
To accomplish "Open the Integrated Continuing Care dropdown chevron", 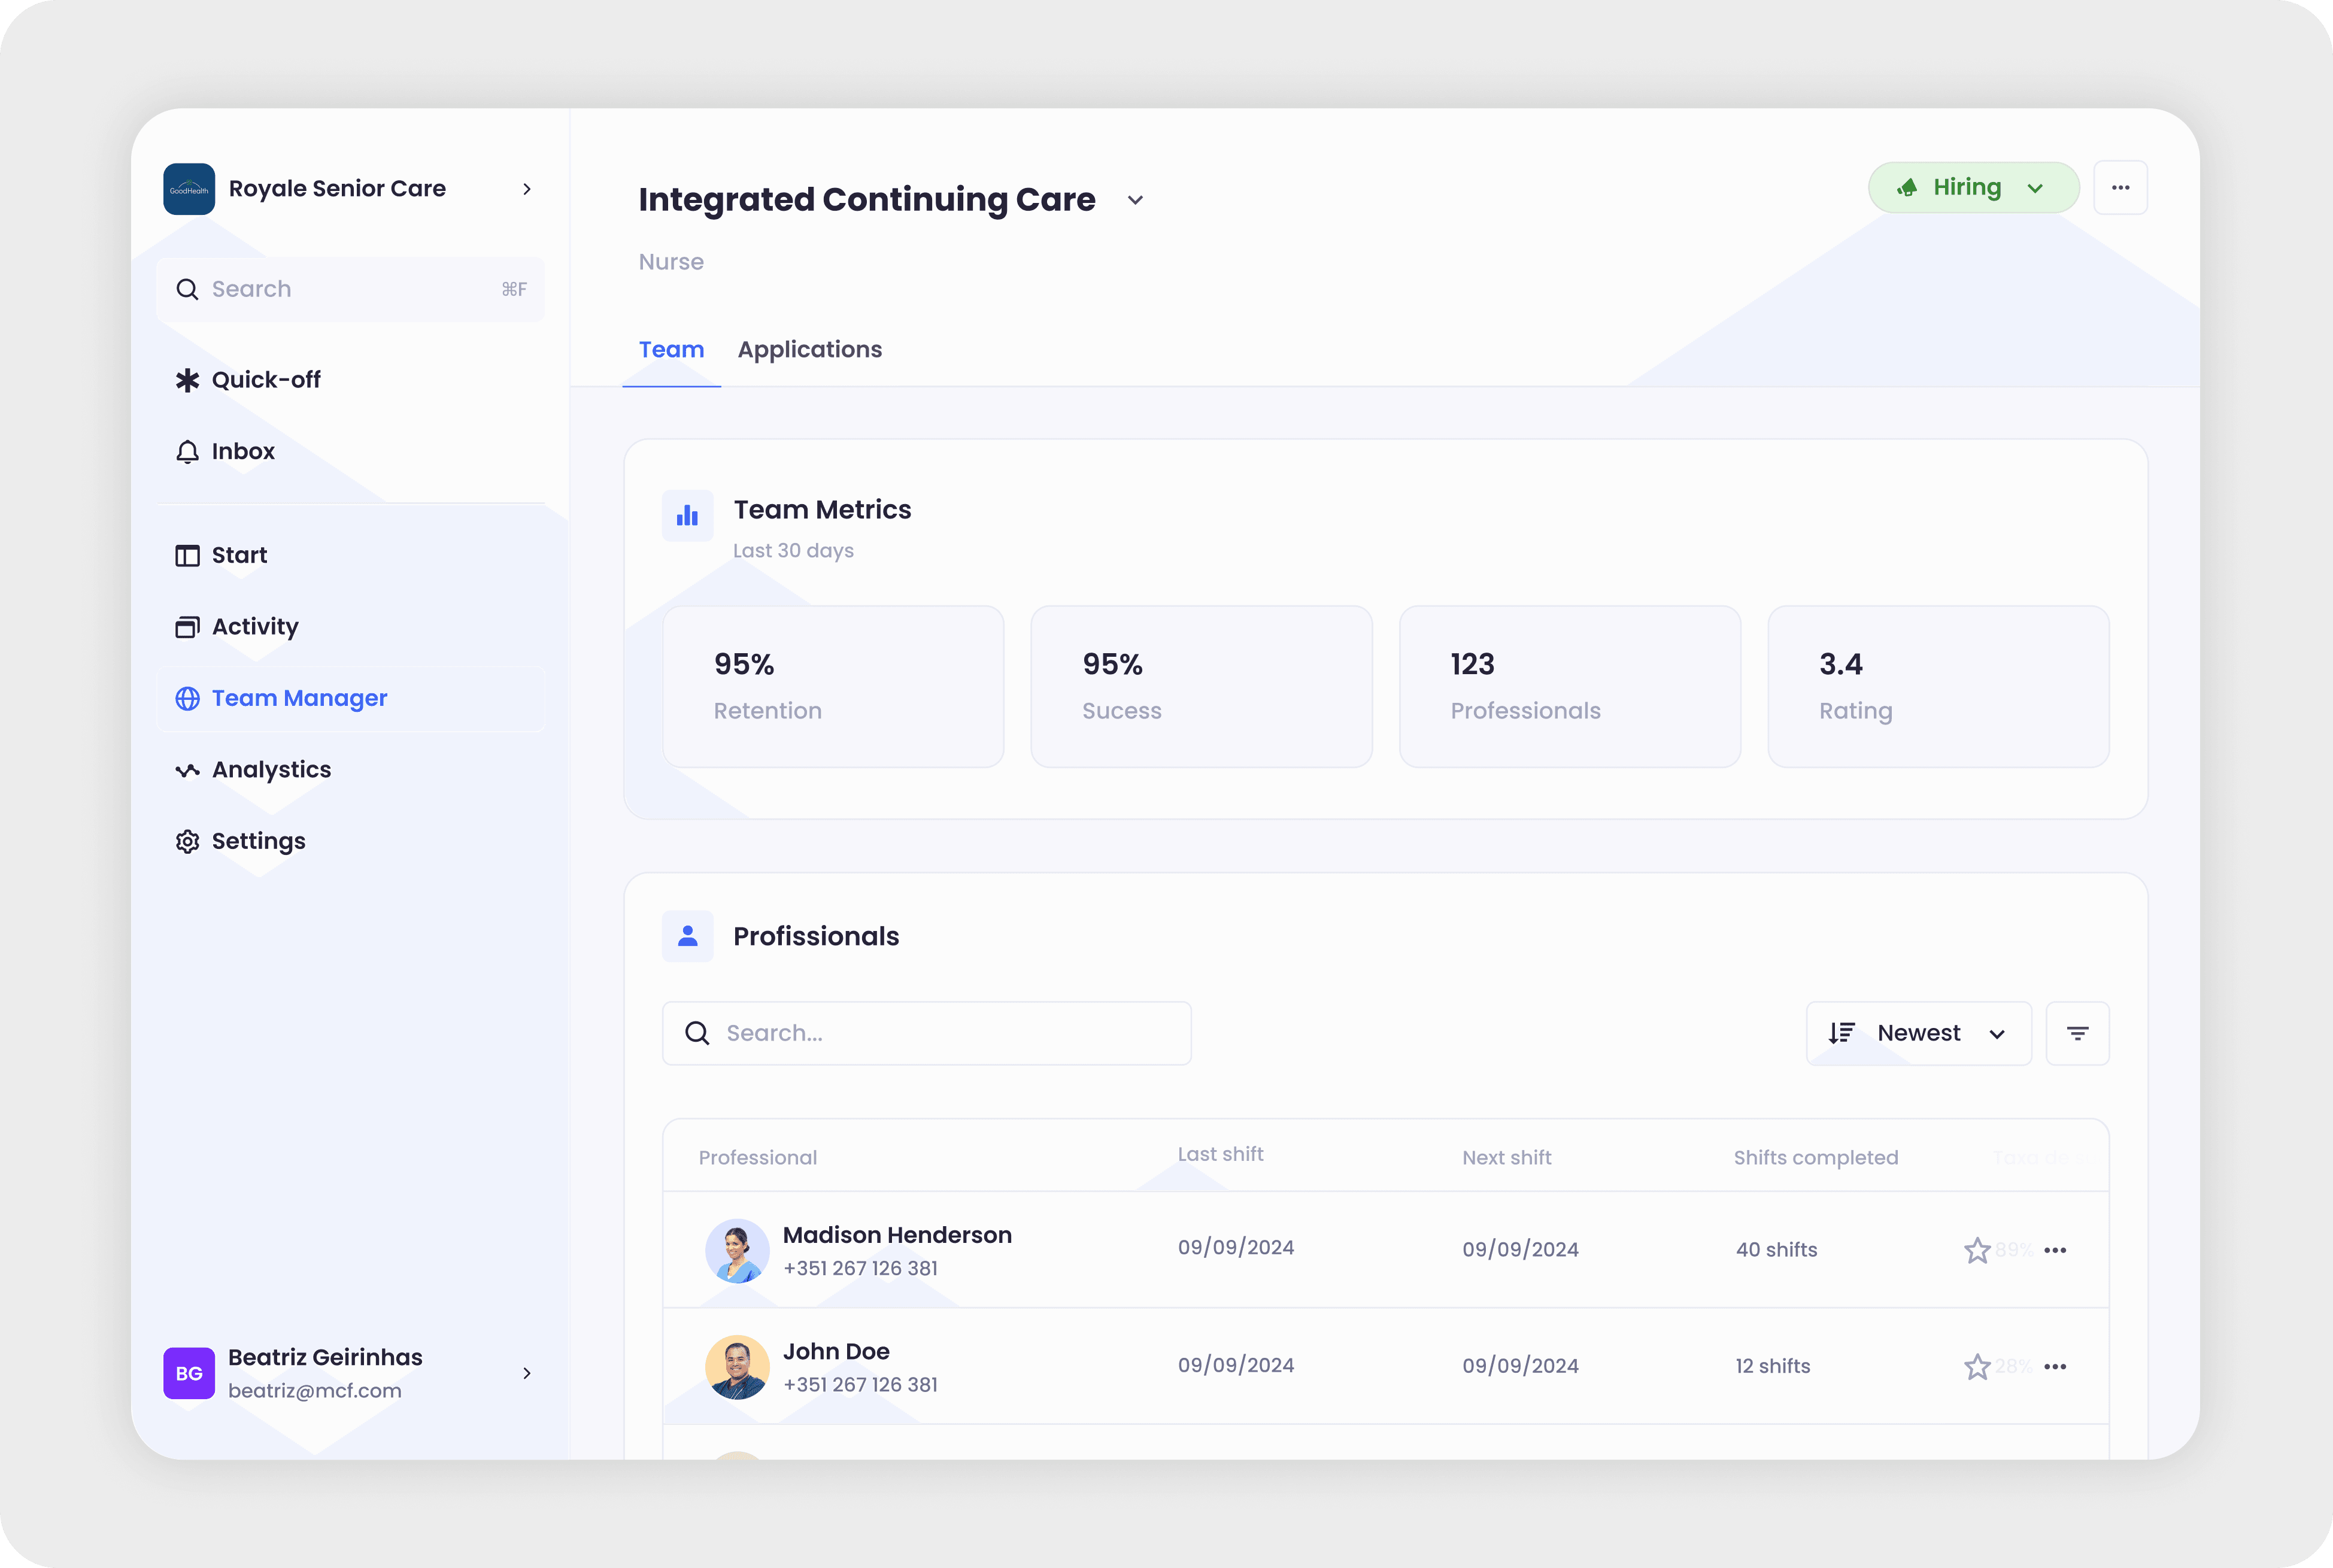I will point(1135,200).
